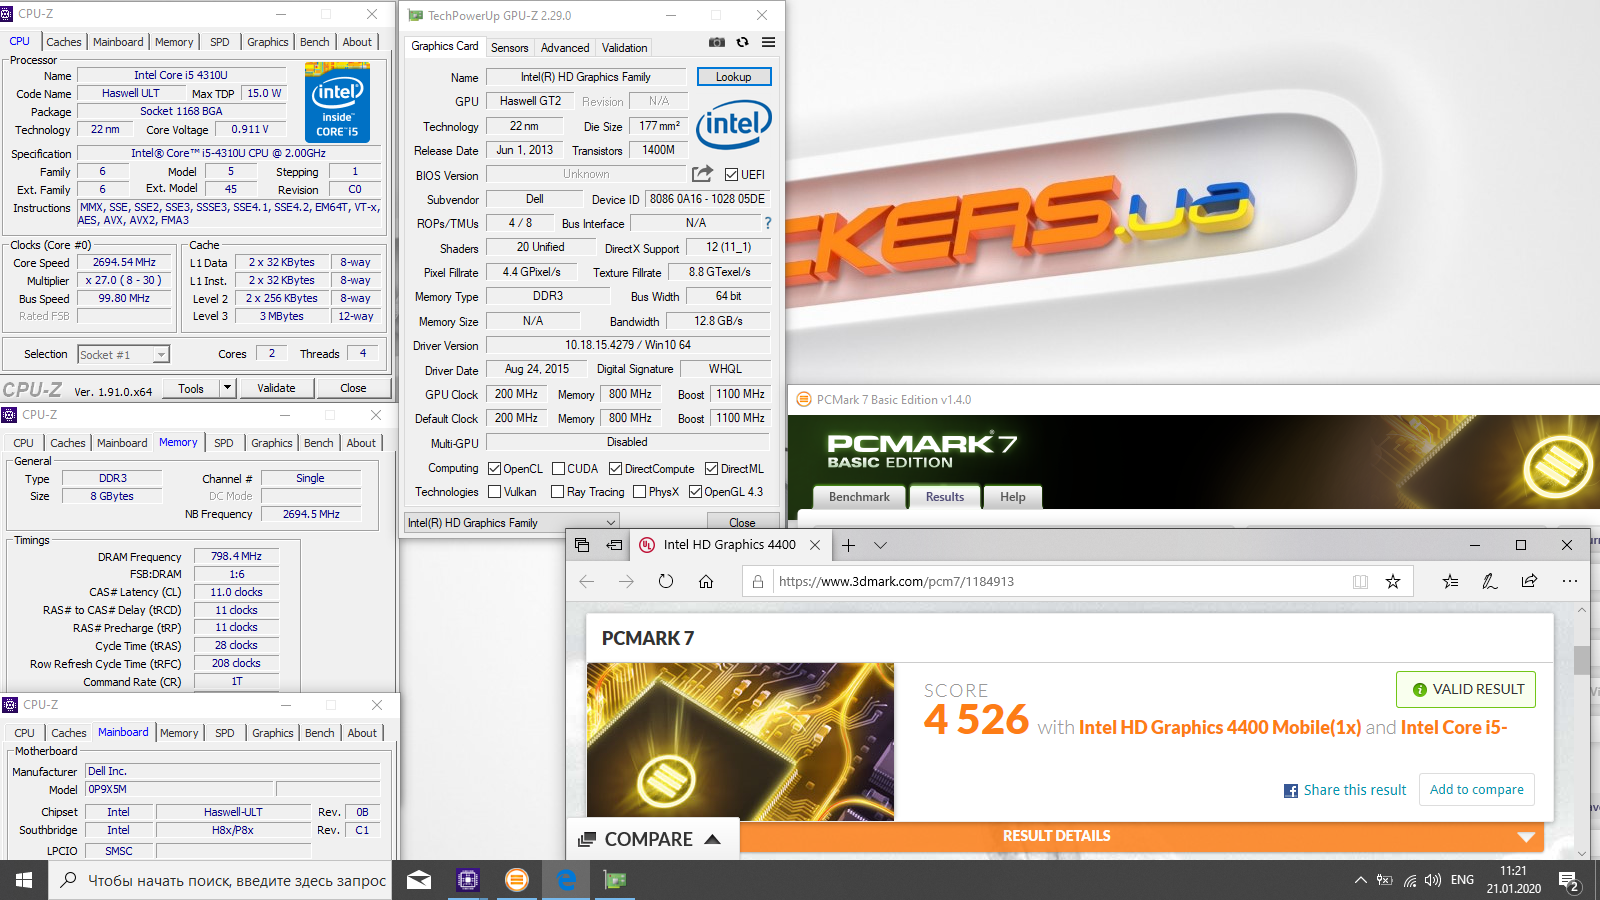Open Edge favorites hub icon
Screen dimensions: 1600x900
click(x=1450, y=581)
